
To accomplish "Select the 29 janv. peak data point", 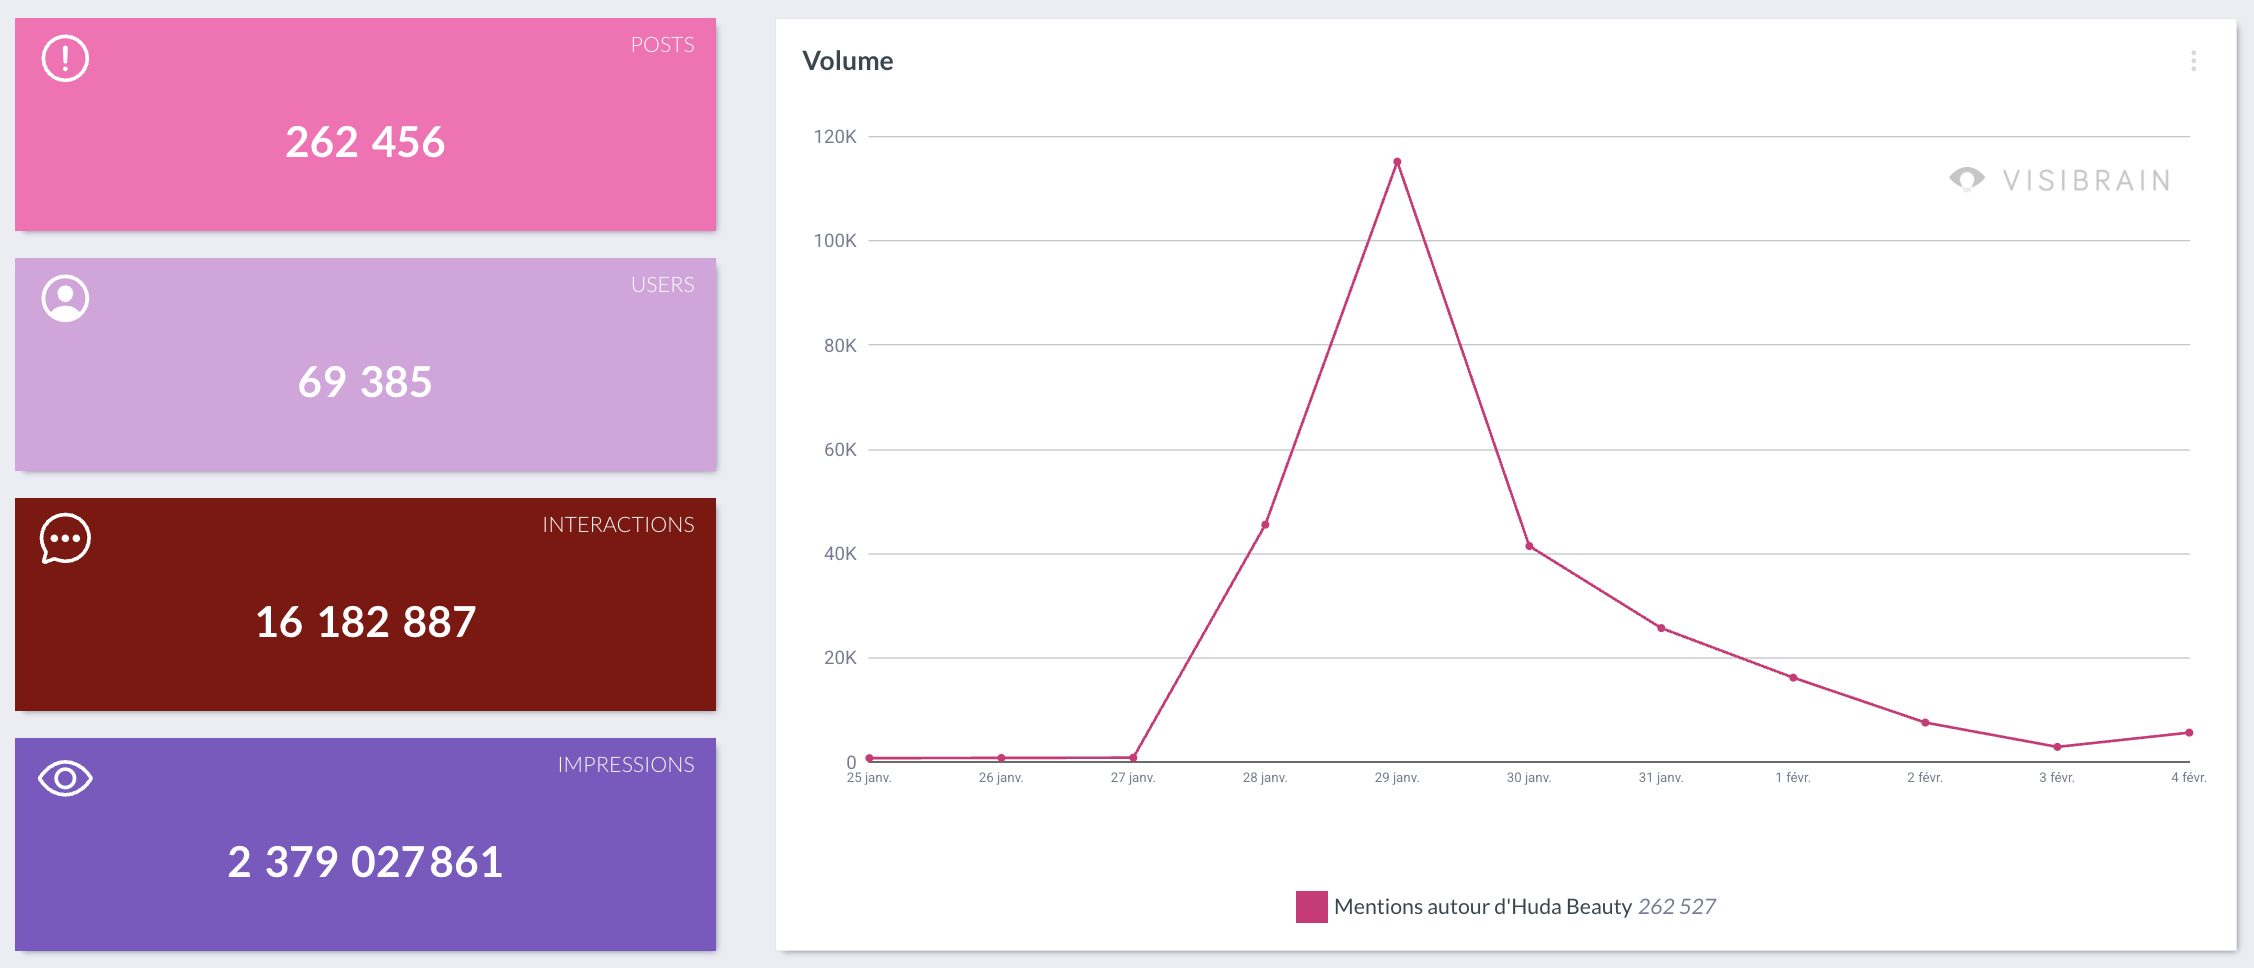I will click(1396, 160).
